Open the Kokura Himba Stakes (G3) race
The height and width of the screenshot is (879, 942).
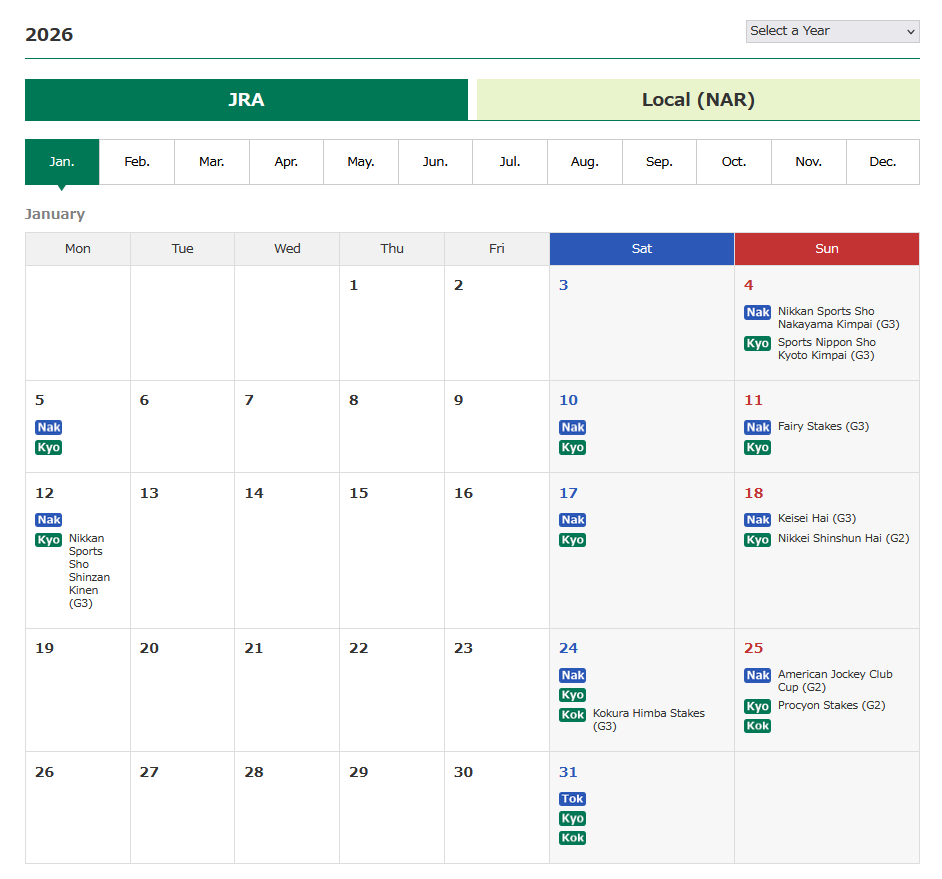(x=649, y=720)
